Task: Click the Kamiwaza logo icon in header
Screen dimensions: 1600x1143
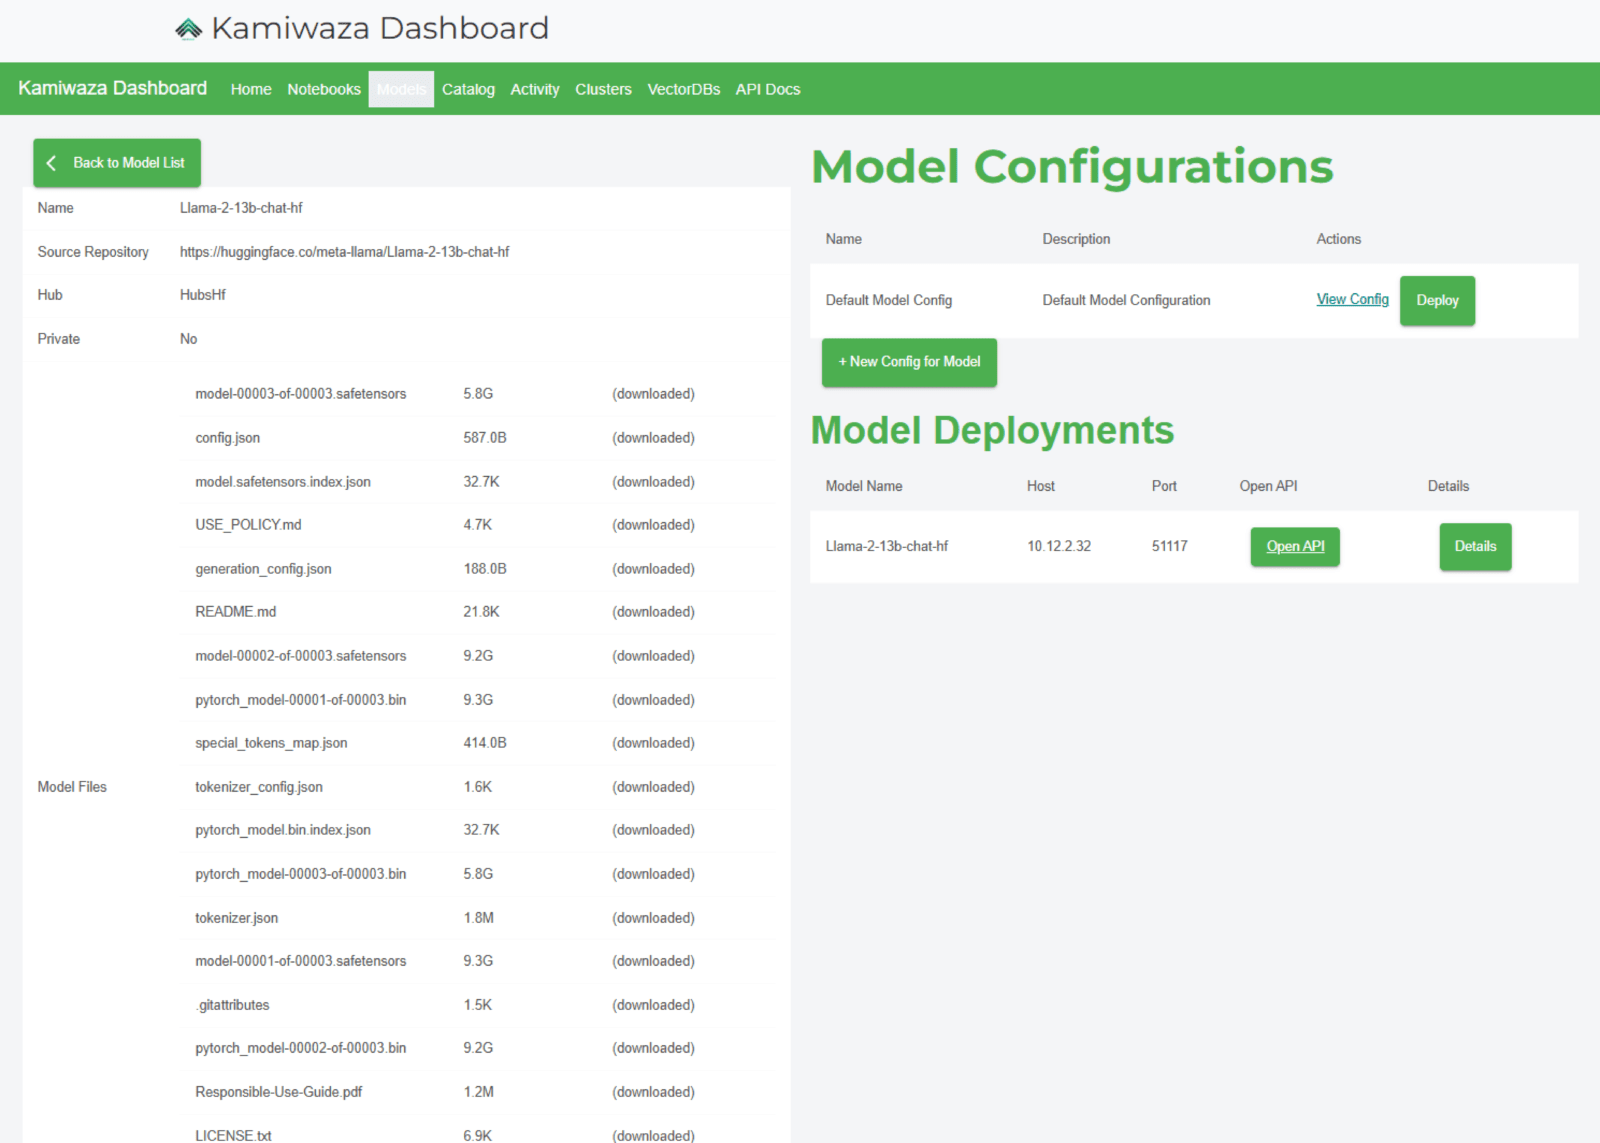Action: coord(189,29)
